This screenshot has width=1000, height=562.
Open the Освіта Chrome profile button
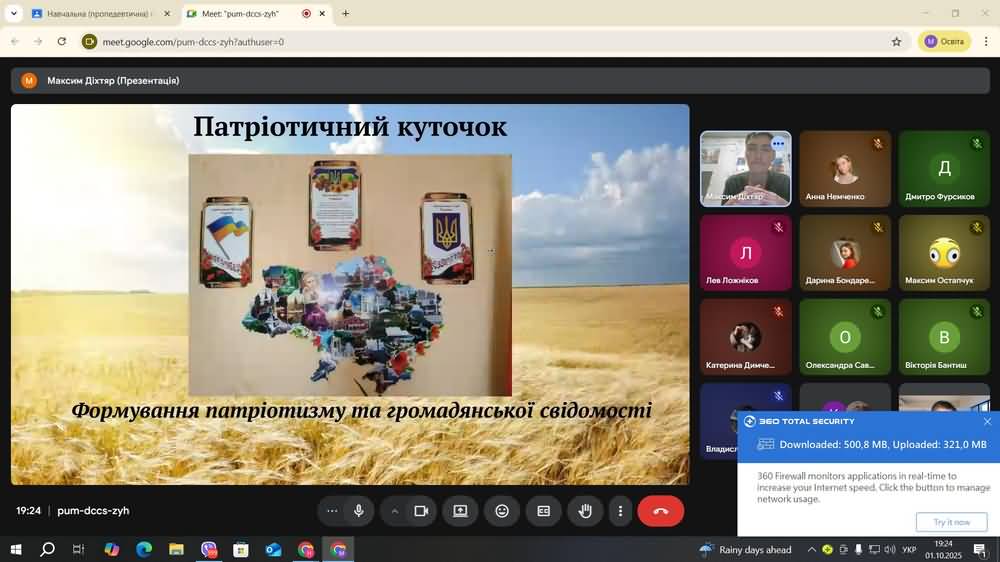944,42
